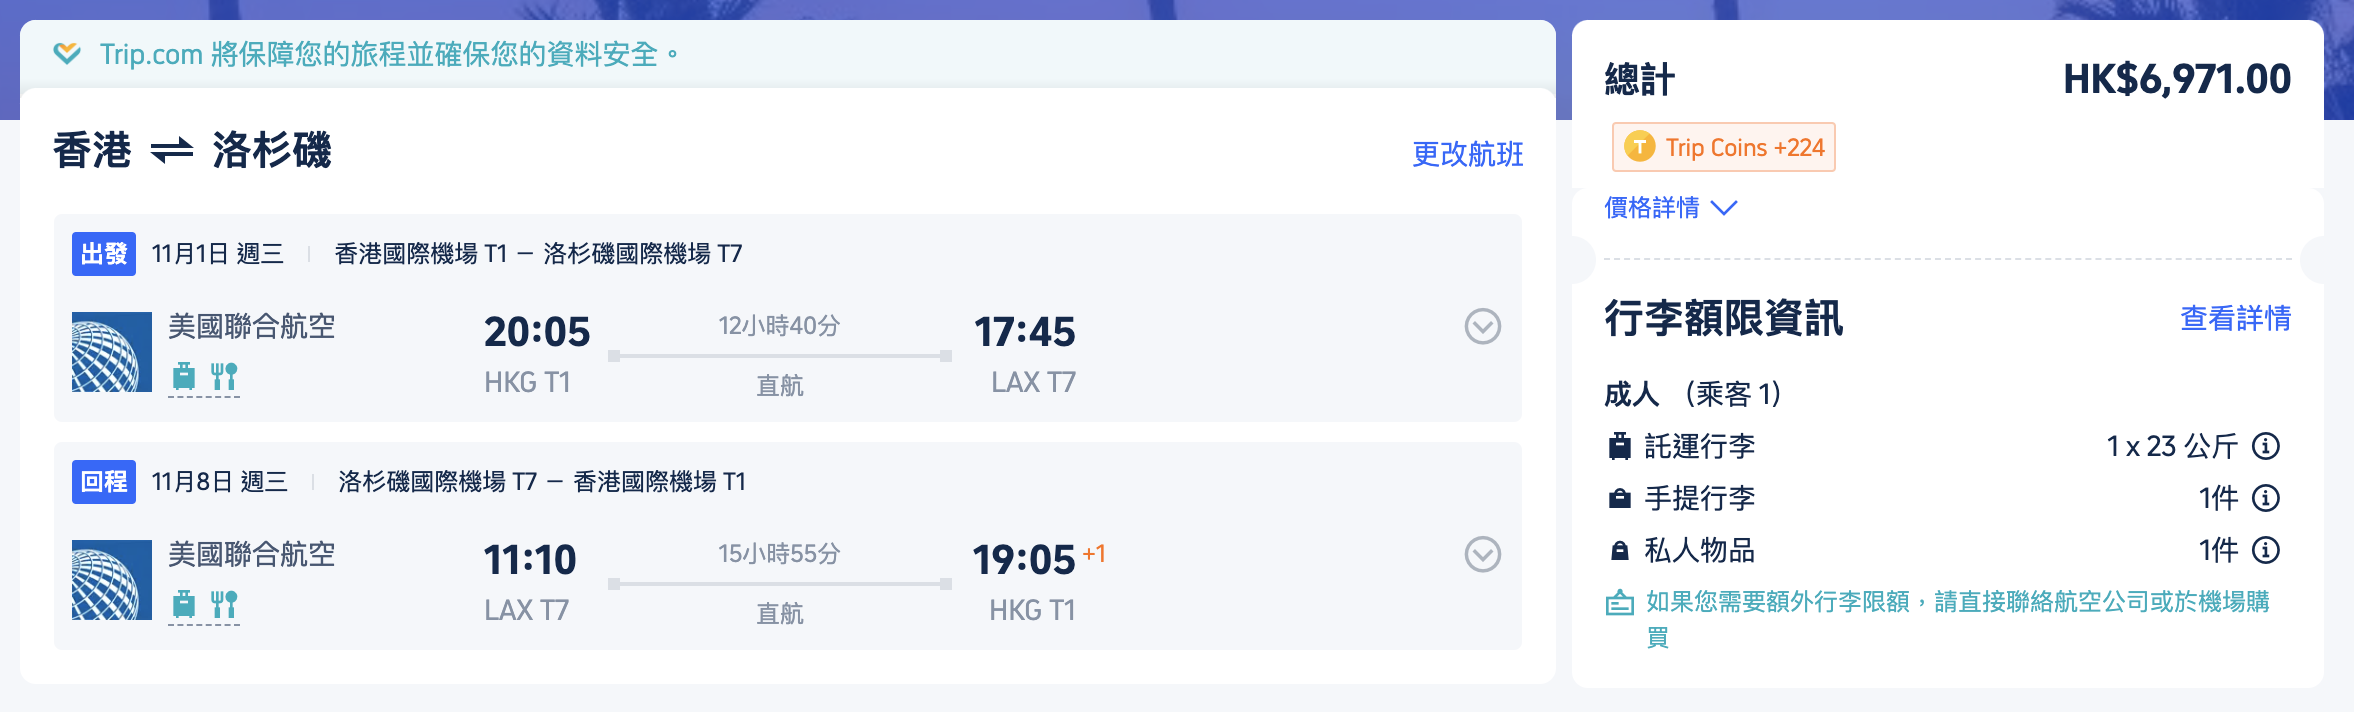Click the info icon beside 私人物品 allowance
Screen dimensions: 2354x712
click(x=2266, y=550)
